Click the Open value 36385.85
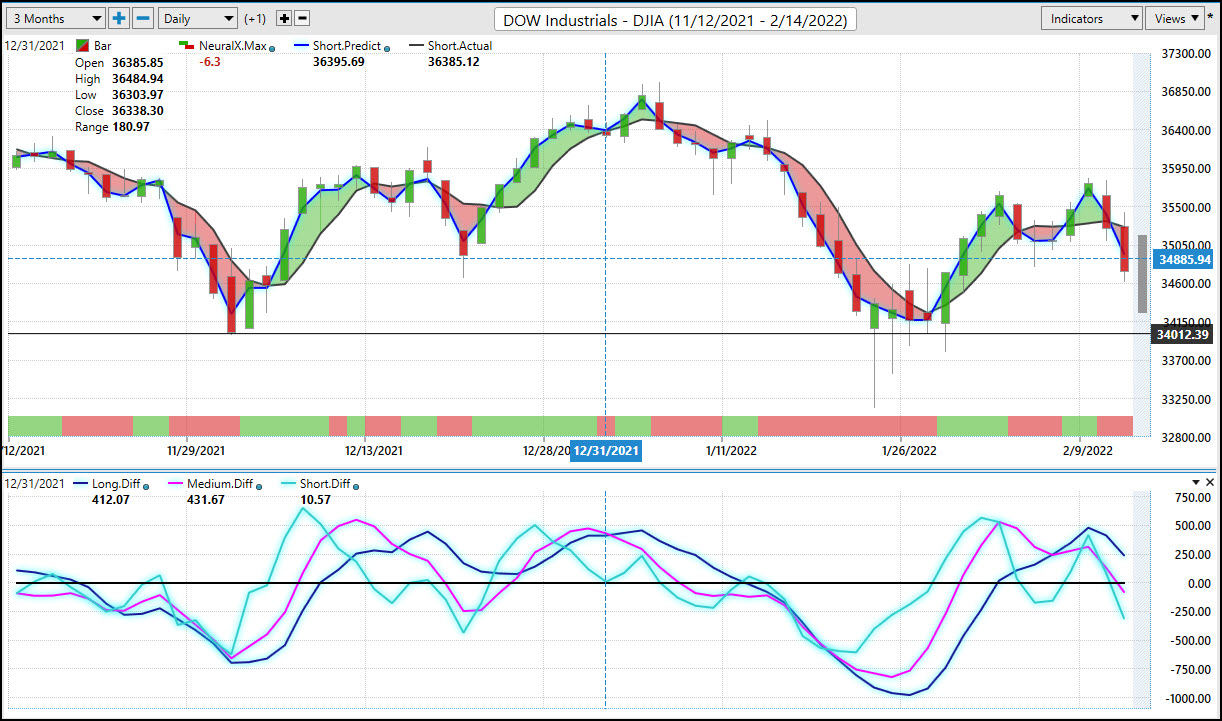The height and width of the screenshot is (721, 1222). [138, 62]
